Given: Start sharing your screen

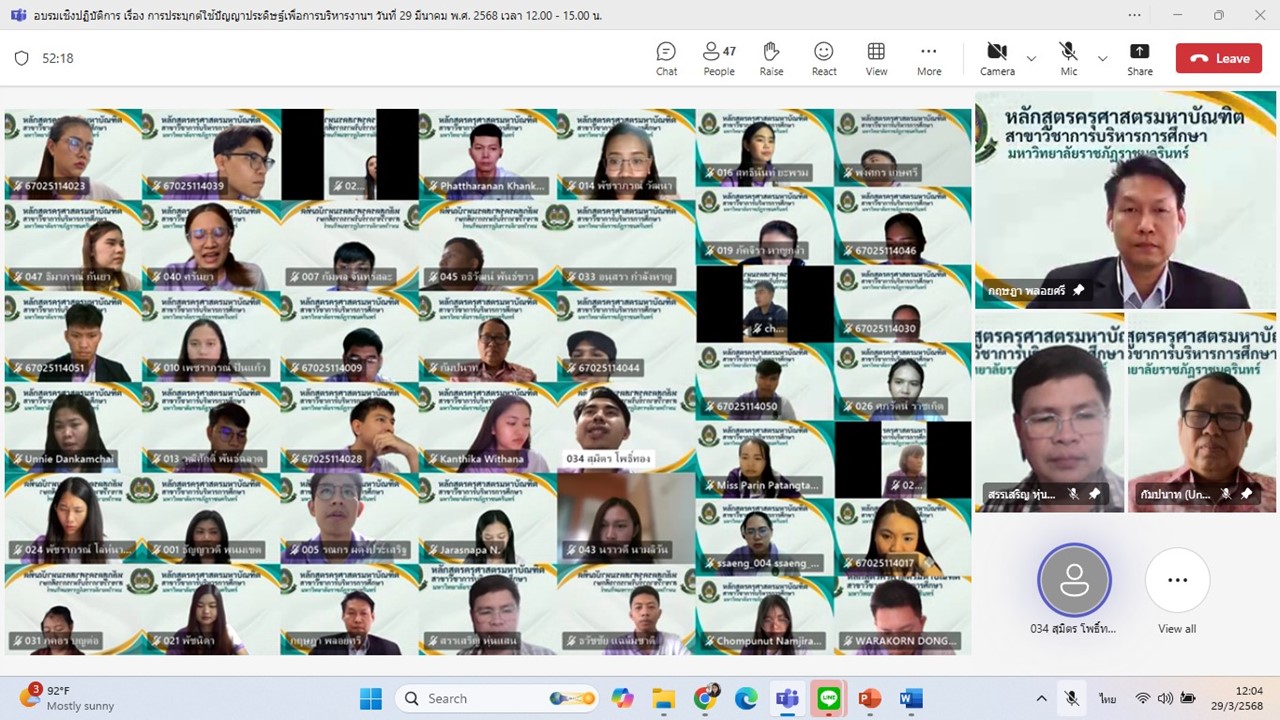Looking at the screenshot, I should click(1140, 59).
